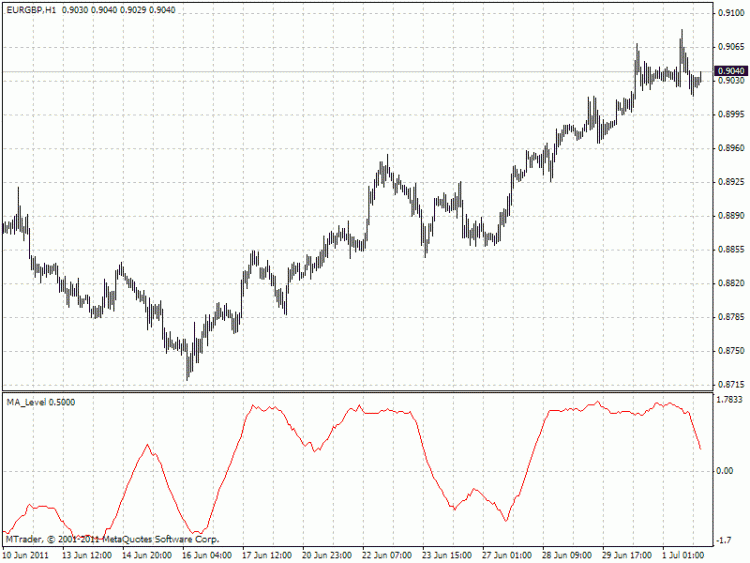Click the 29 Jun 17:00 time label

[626, 554]
